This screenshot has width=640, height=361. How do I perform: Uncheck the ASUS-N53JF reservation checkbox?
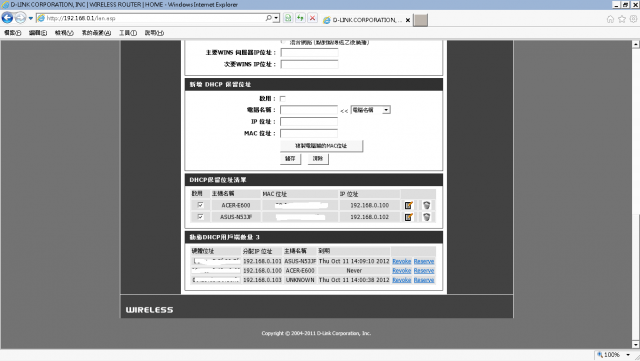pyautogui.click(x=200, y=217)
